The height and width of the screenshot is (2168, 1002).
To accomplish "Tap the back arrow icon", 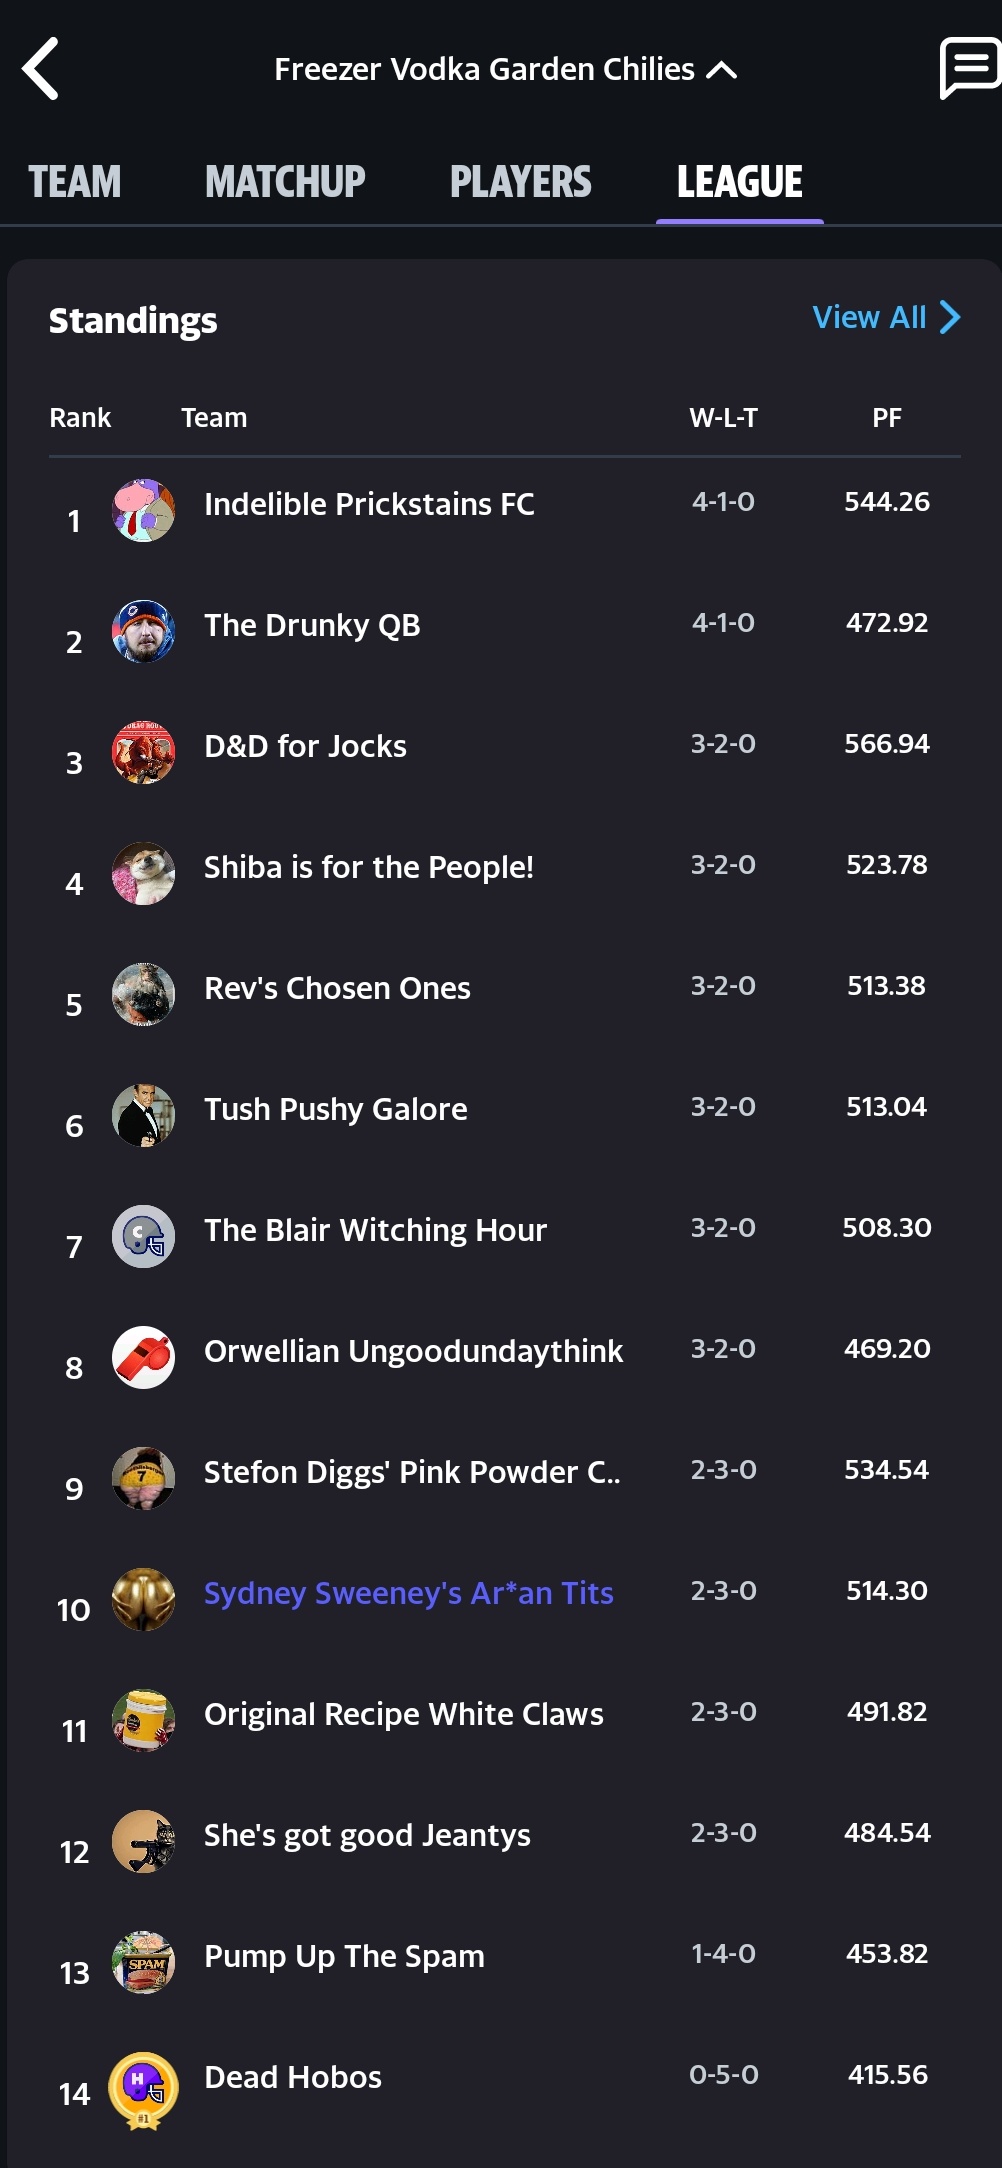I will click(42, 69).
